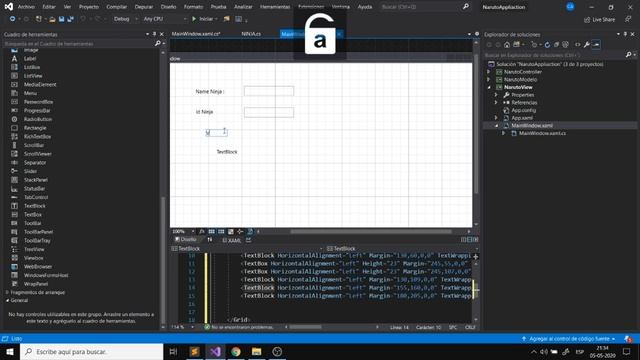Screen dimensions: 640x360
Task: Switch to the NINJA.cs tab
Action: 251,34
